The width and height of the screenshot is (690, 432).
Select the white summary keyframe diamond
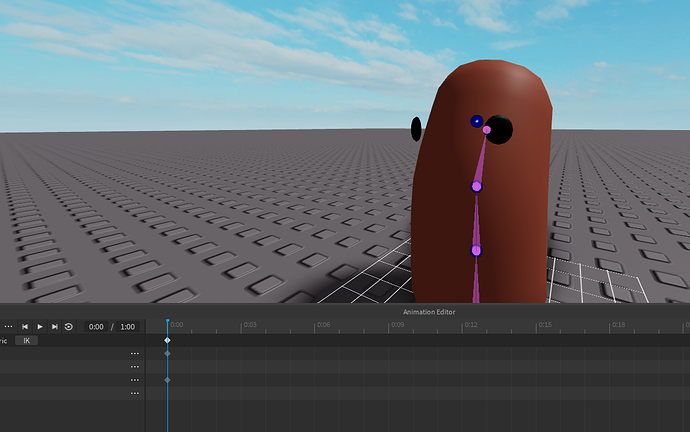pyautogui.click(x=167, y=341)
